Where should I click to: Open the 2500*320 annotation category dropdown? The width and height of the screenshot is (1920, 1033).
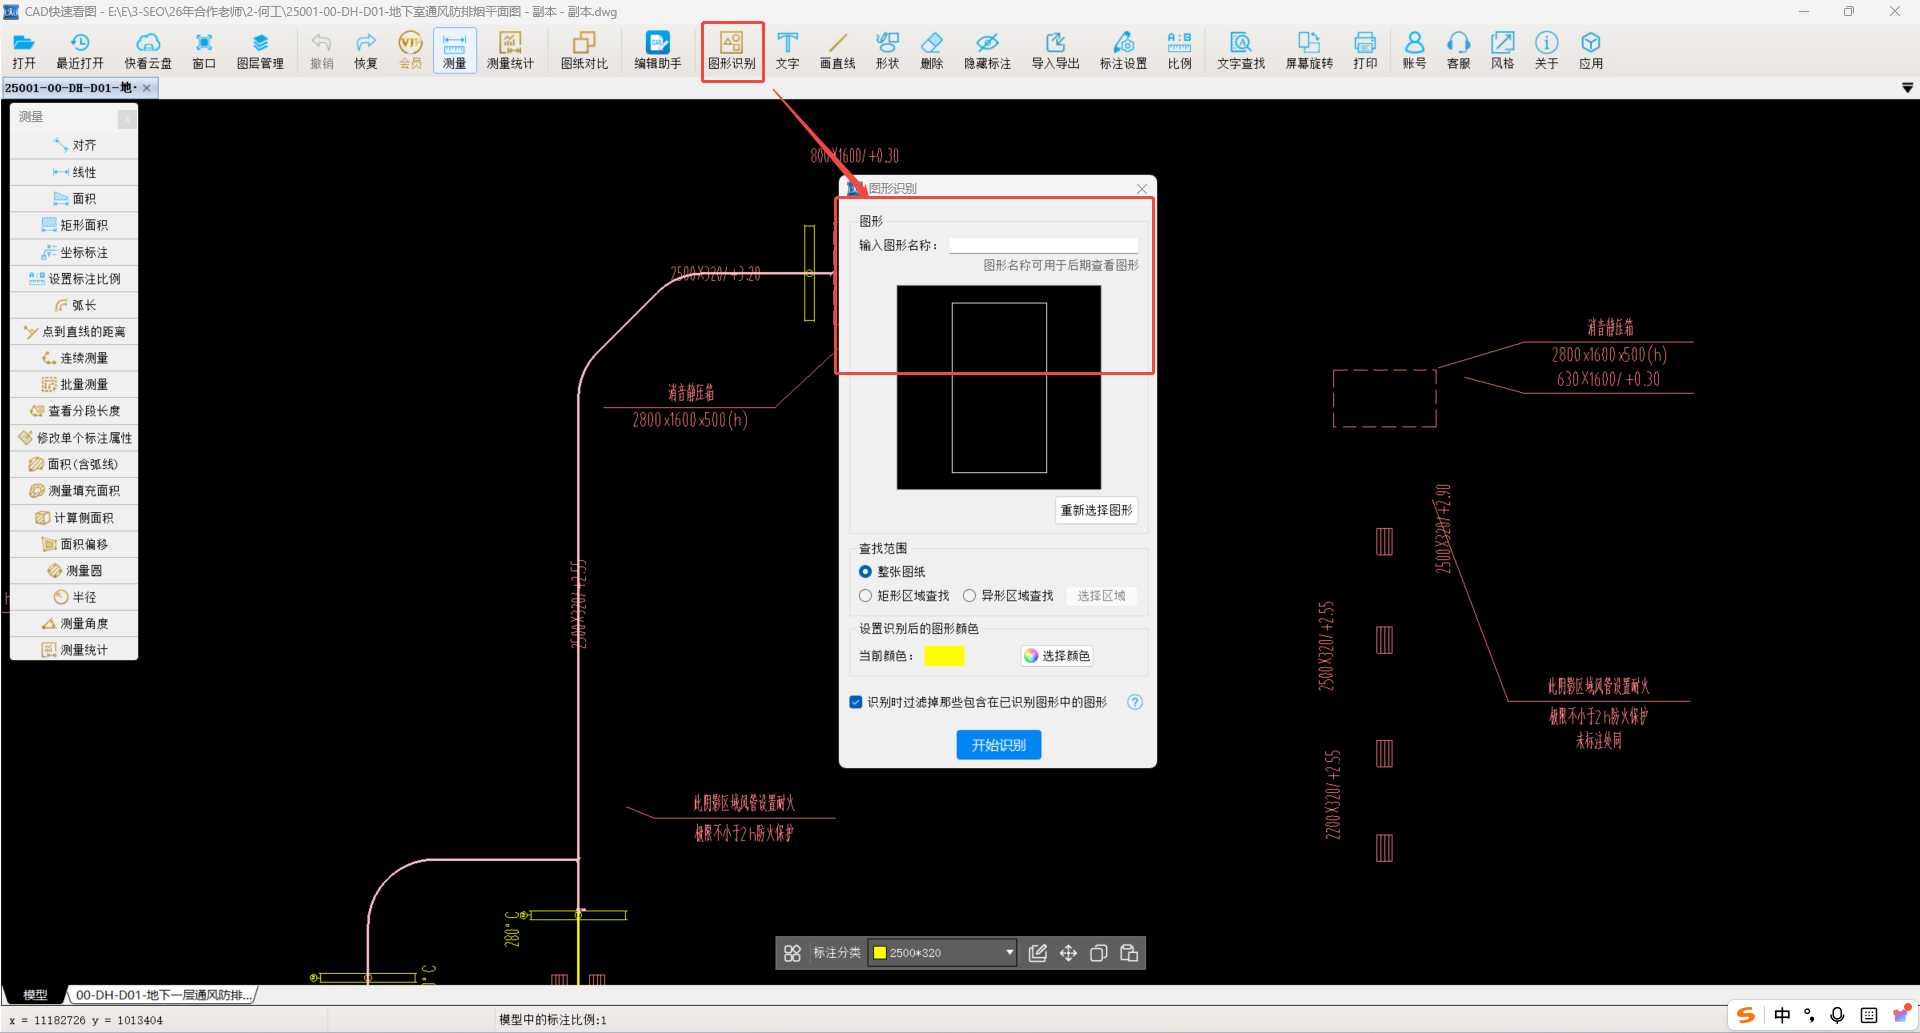(943, 953)
